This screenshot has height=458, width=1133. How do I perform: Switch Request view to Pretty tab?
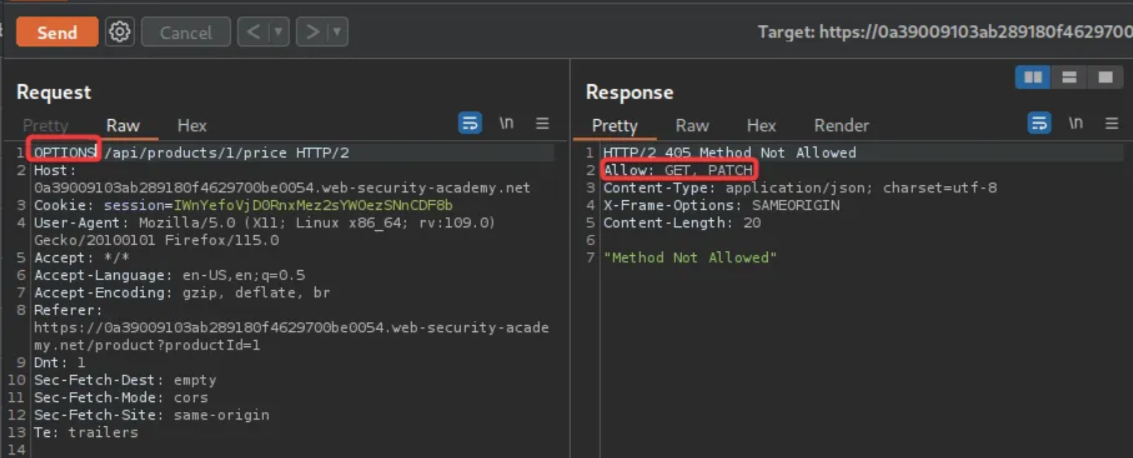(45, 125)
